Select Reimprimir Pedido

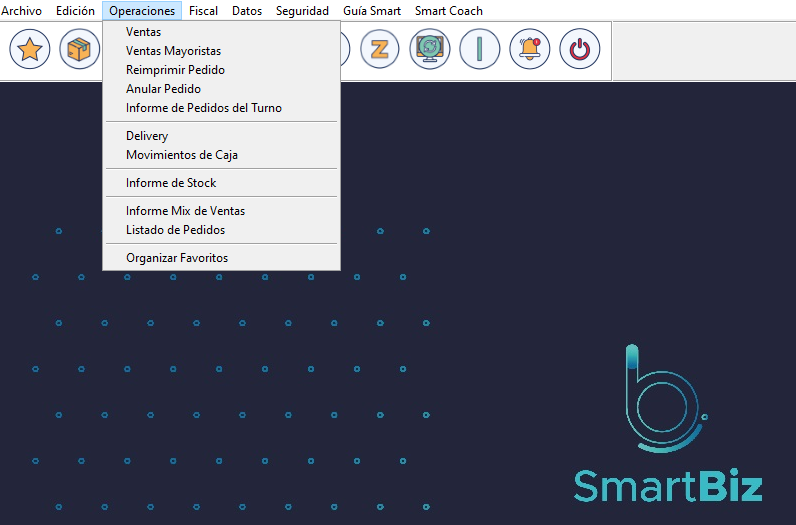coord(175,70)
